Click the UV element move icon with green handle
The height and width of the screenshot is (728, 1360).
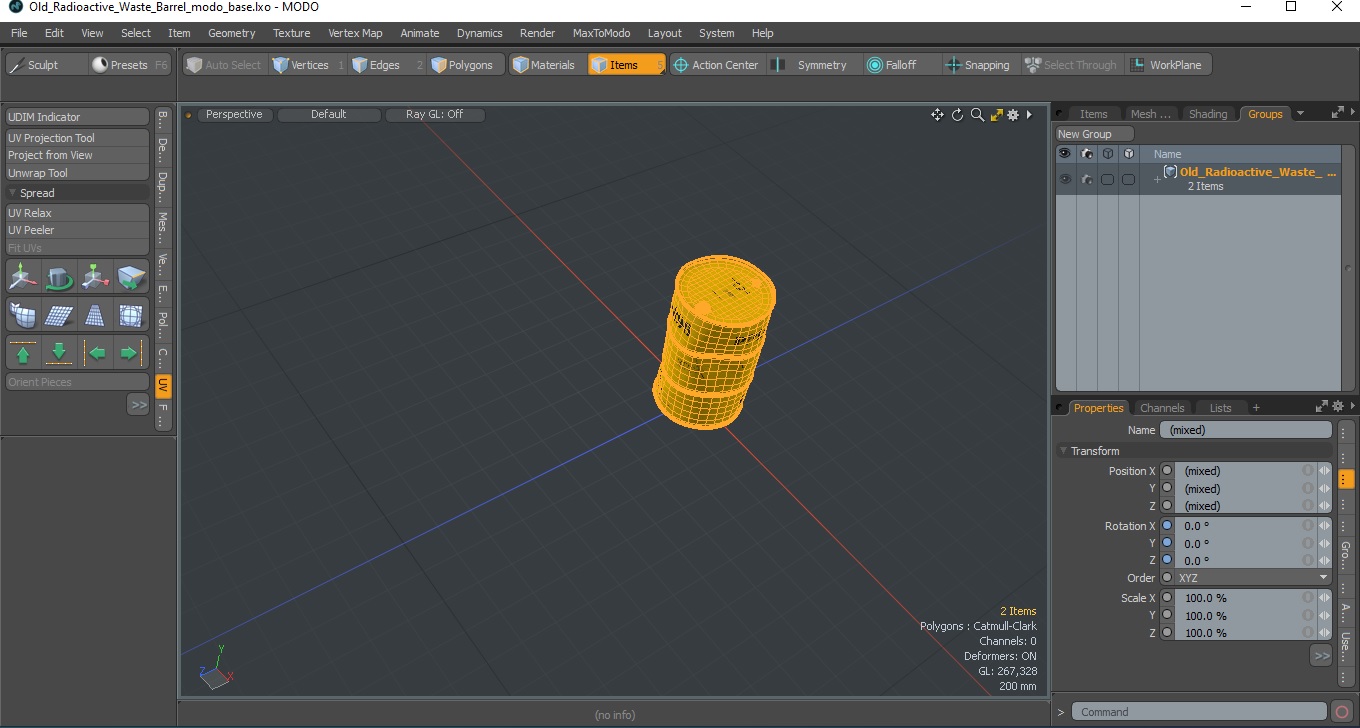pyautogui.click(x=95, y=277)
